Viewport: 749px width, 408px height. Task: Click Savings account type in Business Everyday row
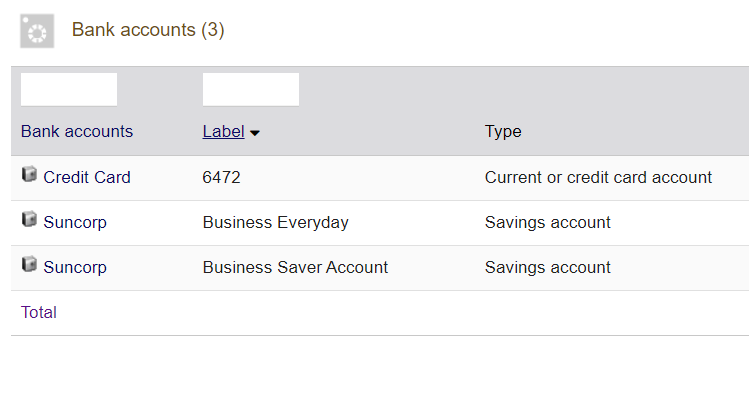click(547, 222)
